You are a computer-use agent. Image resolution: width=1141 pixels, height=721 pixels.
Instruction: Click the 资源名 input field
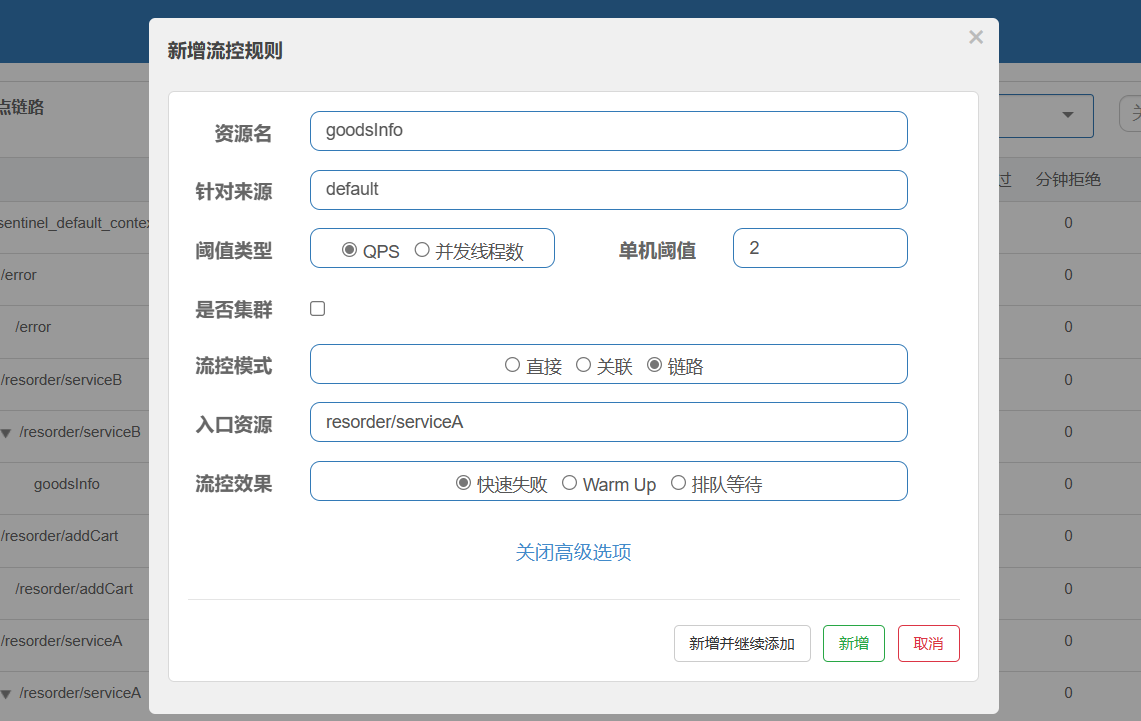click(608, 131)
